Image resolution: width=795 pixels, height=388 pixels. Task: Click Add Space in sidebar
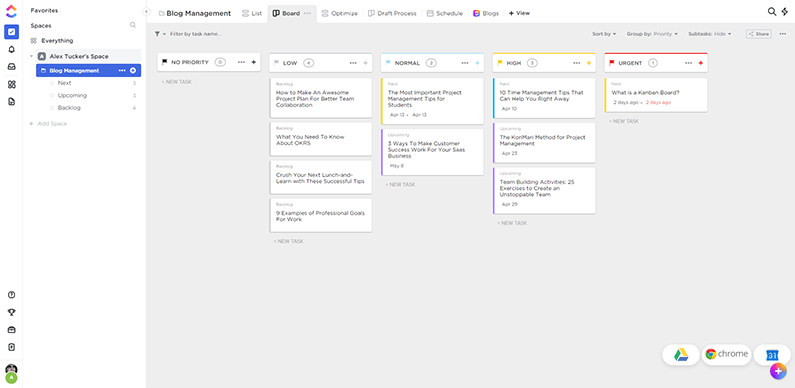pos(48,124)
